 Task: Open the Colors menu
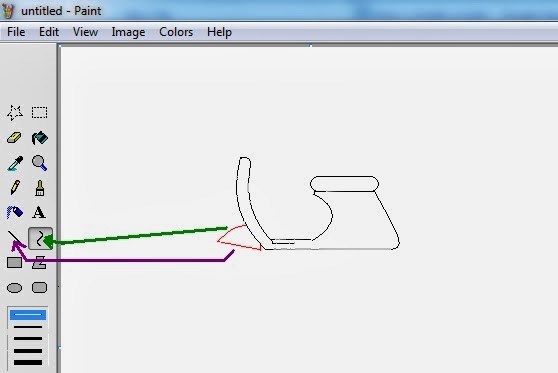point(176,32)
